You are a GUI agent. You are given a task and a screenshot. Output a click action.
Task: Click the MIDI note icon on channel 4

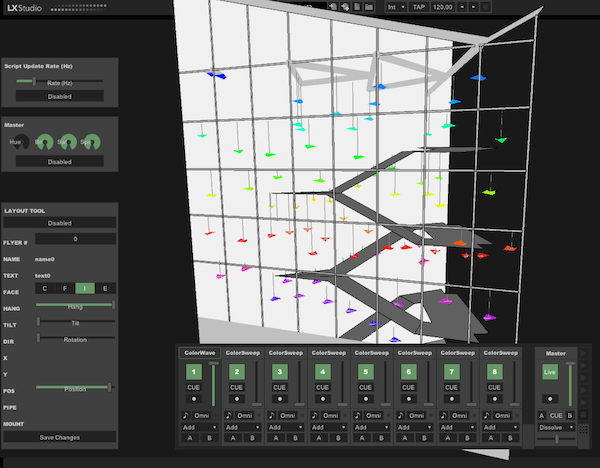click(x=316, y=415)
